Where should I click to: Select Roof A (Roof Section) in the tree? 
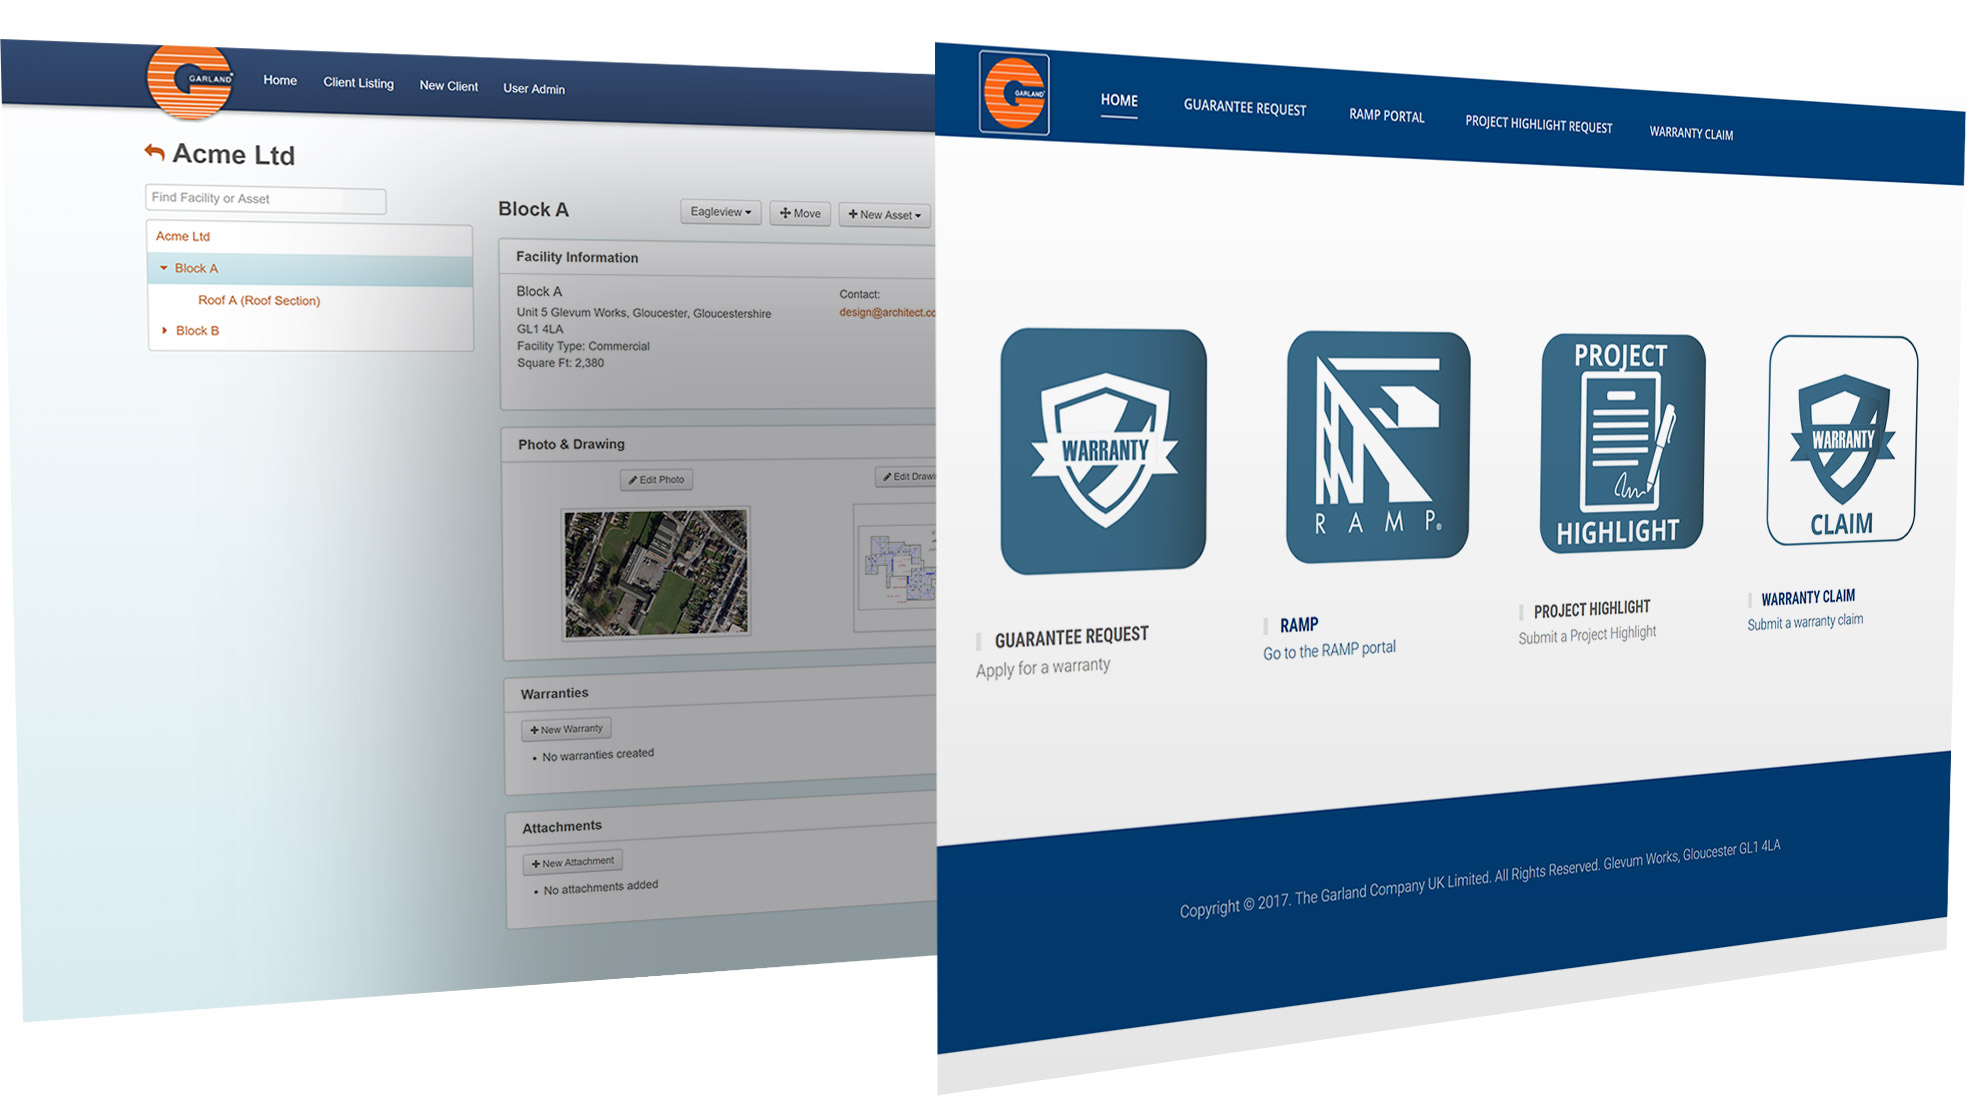point(259,300)
